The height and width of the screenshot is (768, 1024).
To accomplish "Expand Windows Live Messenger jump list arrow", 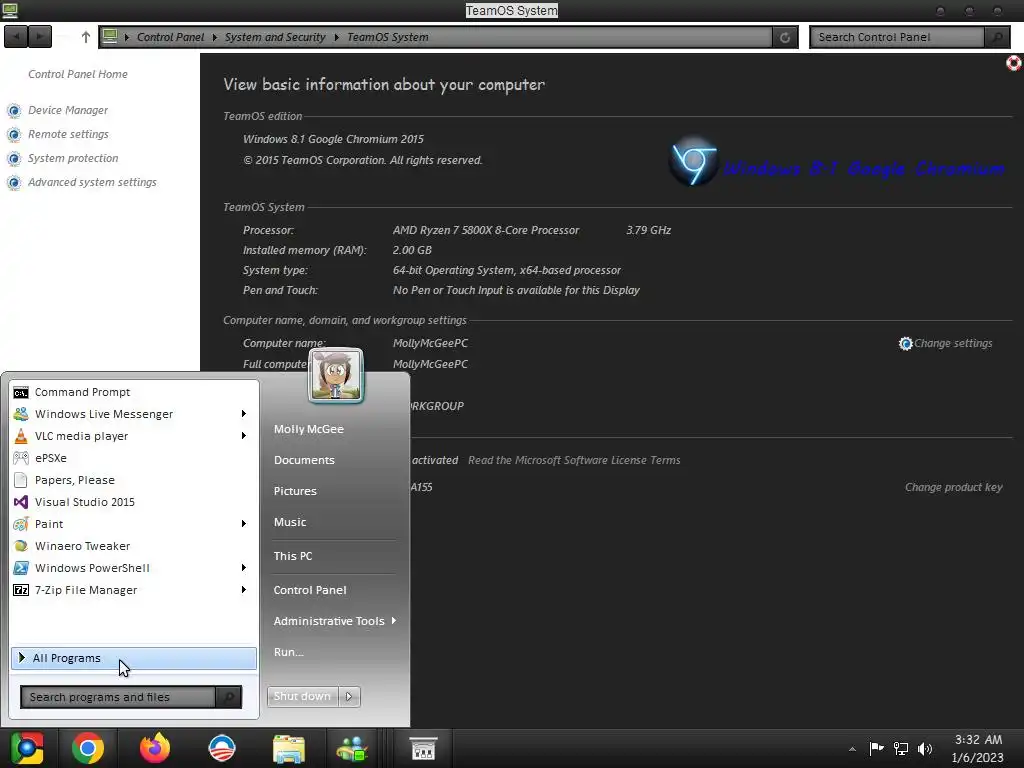I will pyautogui.click(x=244, y=414).
